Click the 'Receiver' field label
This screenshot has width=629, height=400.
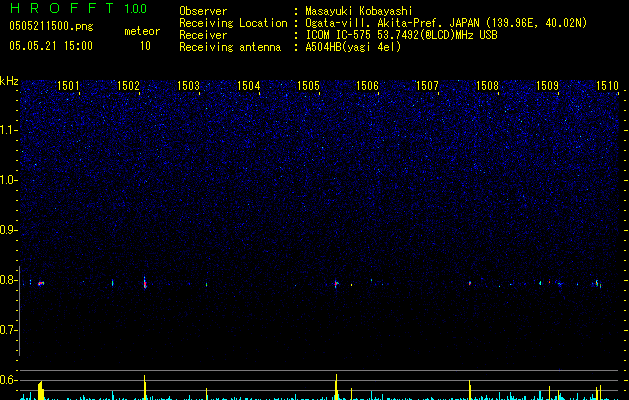(x=203, y=35)
